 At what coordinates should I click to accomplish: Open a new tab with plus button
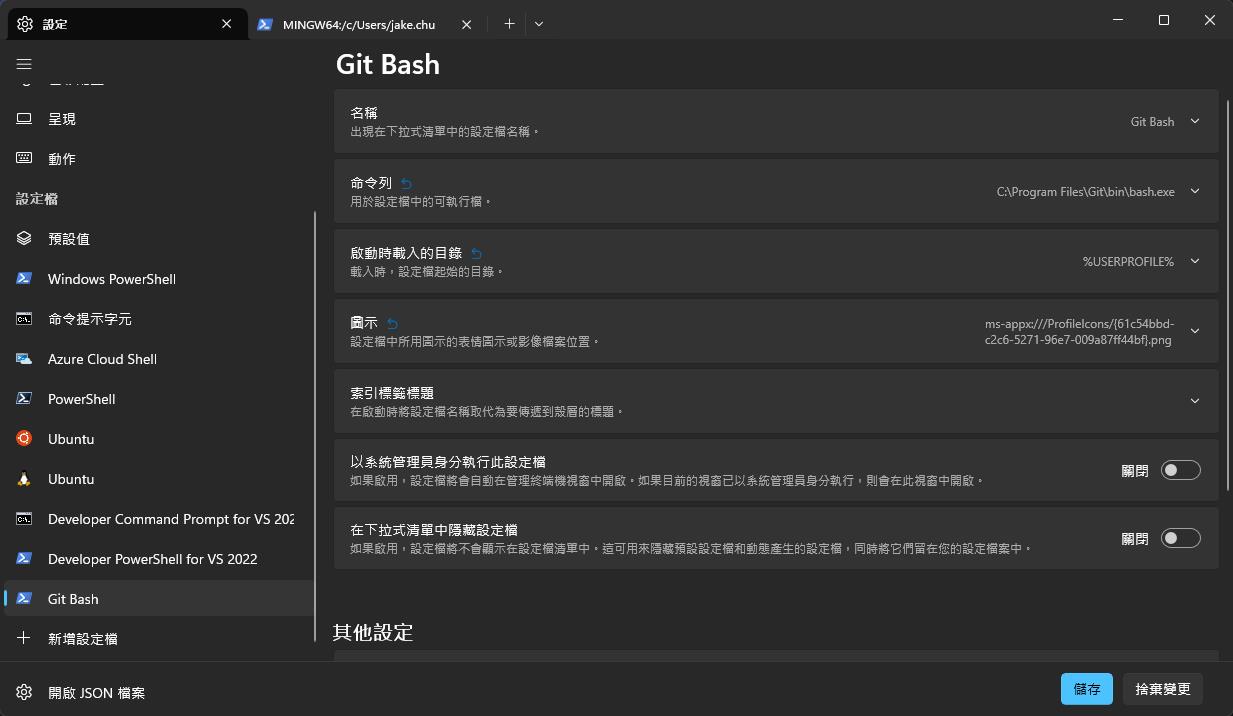(509, 24)
